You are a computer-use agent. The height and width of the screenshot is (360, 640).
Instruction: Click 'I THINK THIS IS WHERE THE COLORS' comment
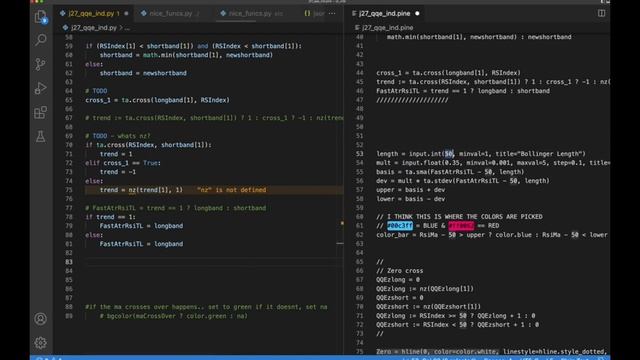(x=460, y=217)
